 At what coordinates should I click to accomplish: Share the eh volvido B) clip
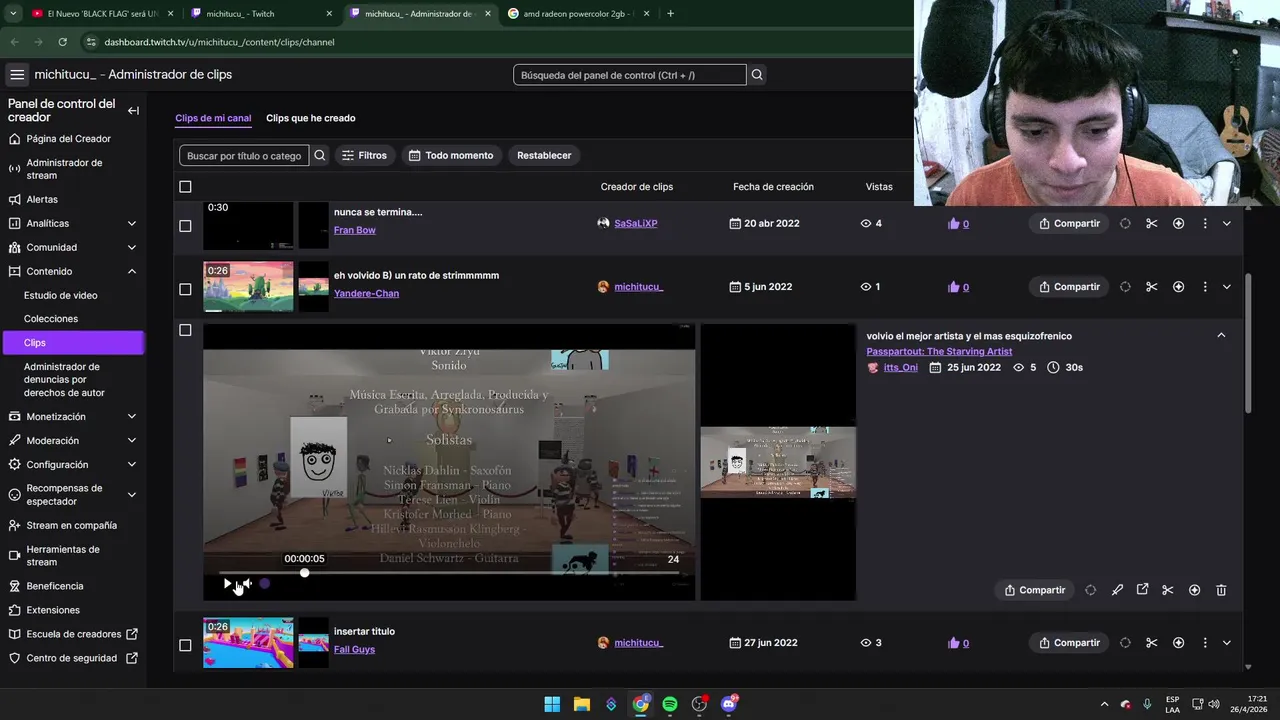tap(1069, 287)
